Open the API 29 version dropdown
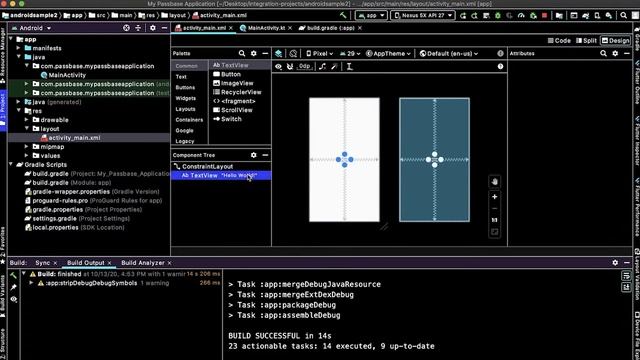 point(350,53)
